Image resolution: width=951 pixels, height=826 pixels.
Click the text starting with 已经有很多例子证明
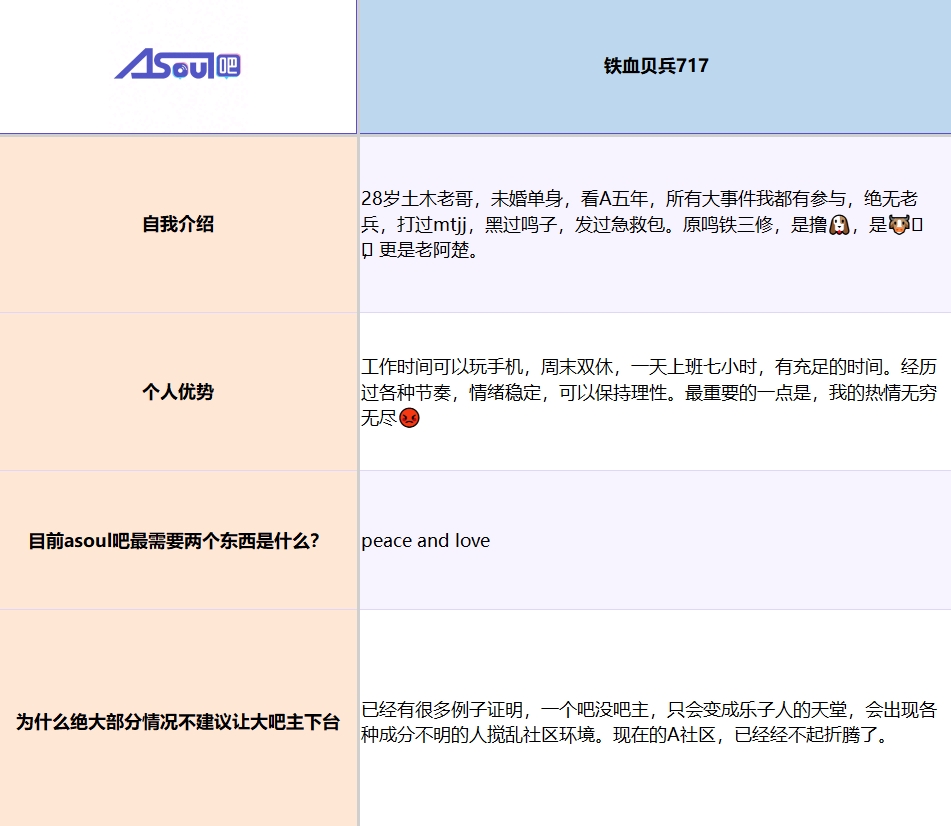[649, 722]
